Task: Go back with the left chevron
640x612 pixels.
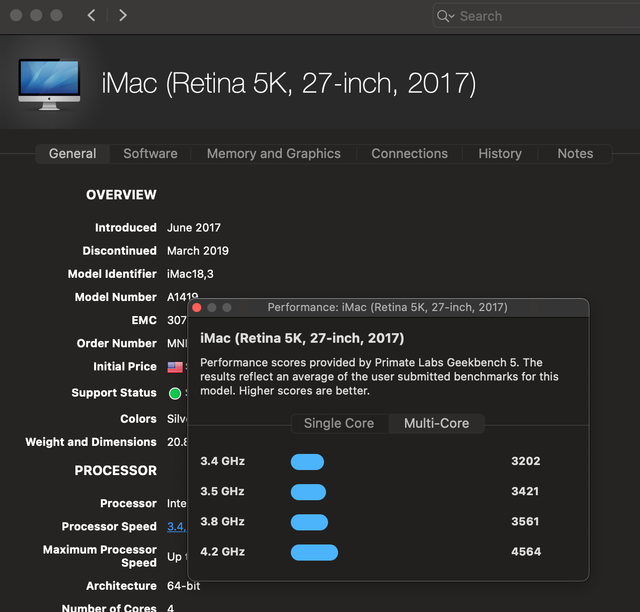Action: (x=91, y=16)
